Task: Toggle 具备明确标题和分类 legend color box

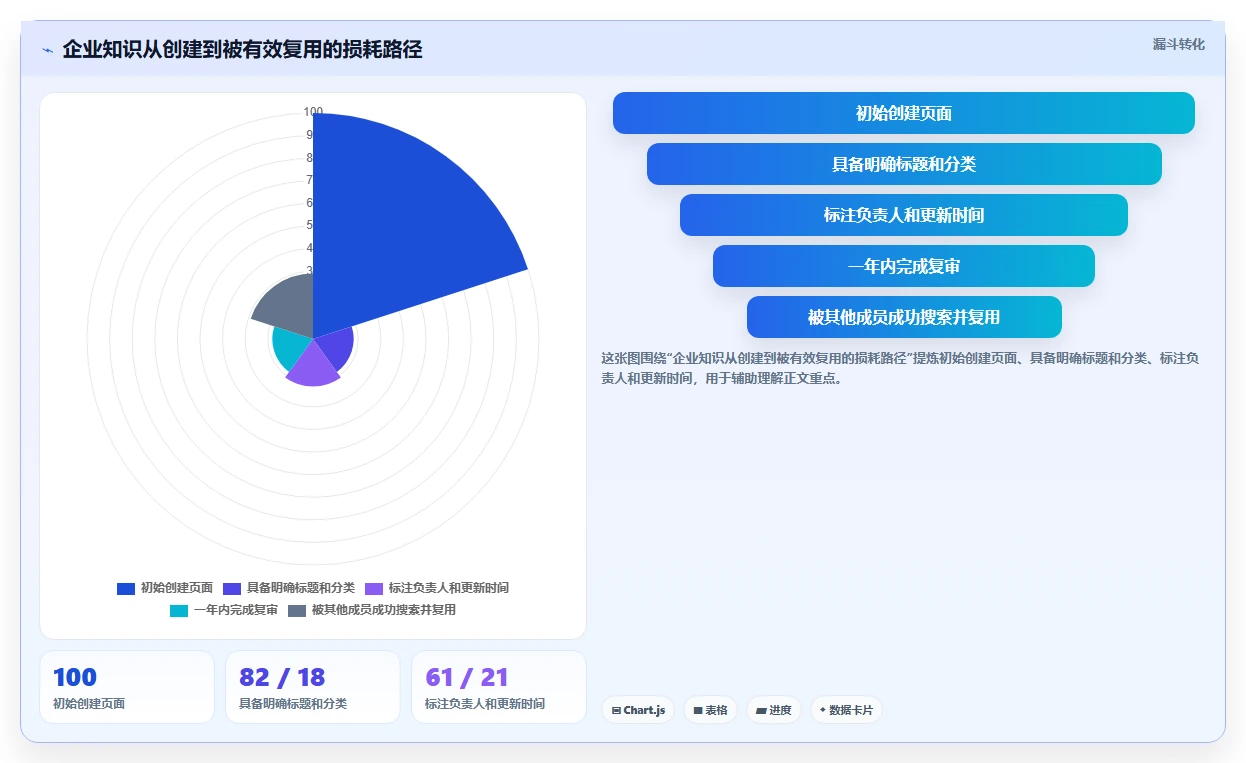Action: 232,588
